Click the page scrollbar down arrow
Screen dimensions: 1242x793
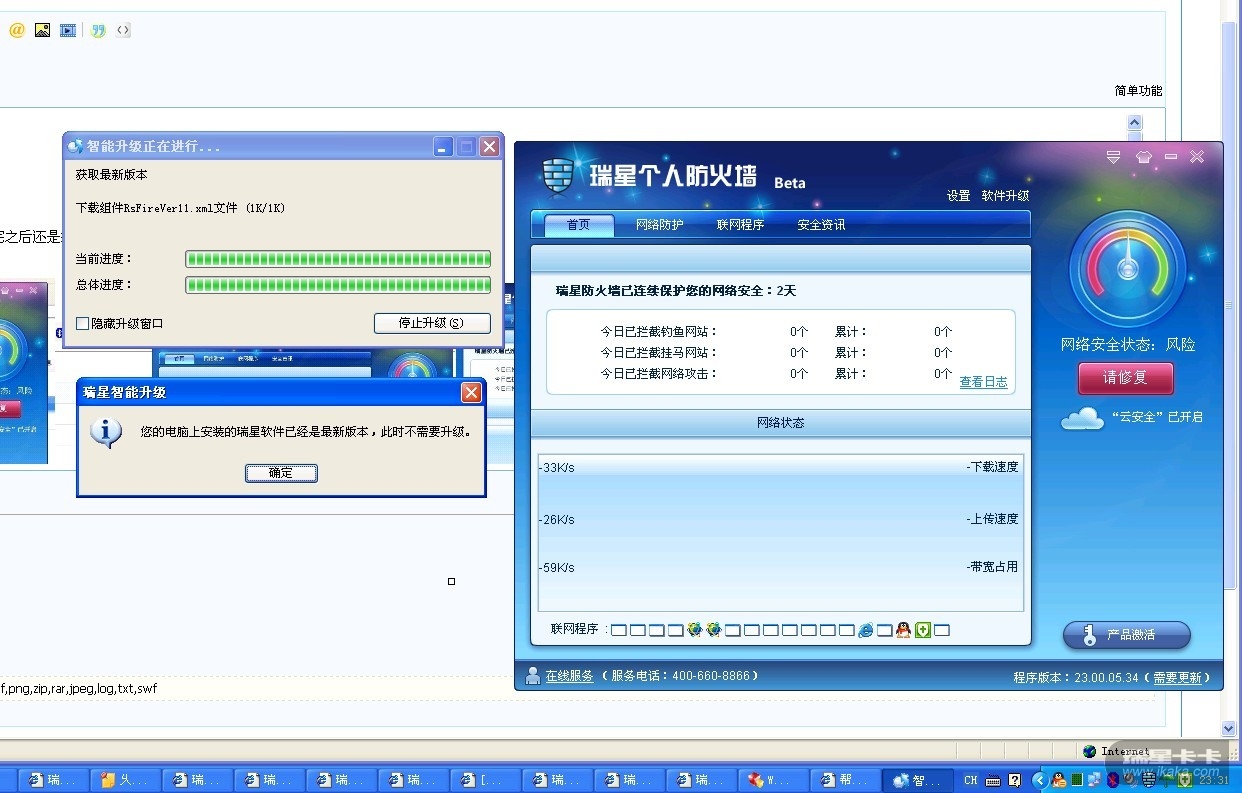pyautogui.click(x=1230, y=729)
